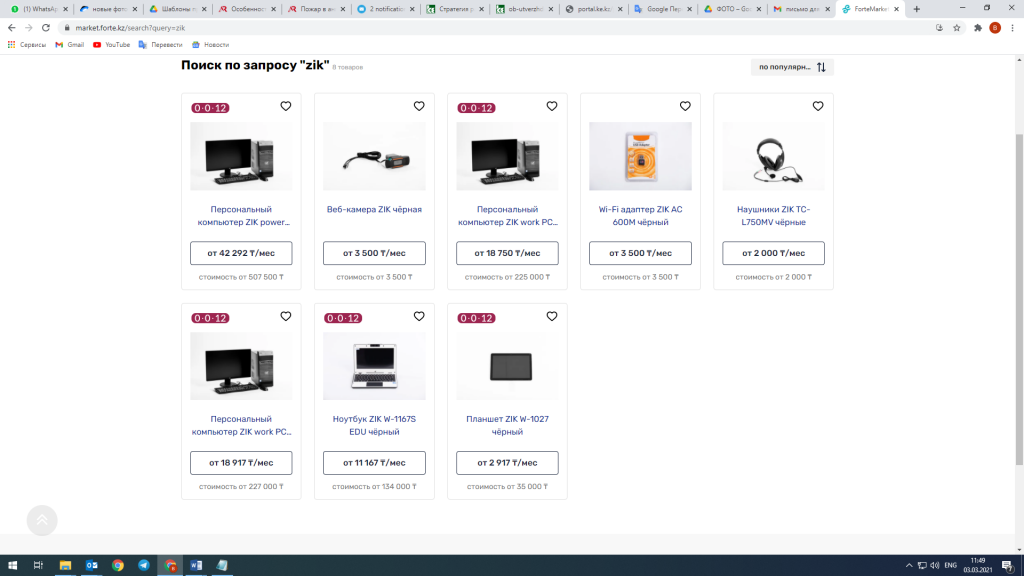Open the YouTube bookmark

point(111,45)
